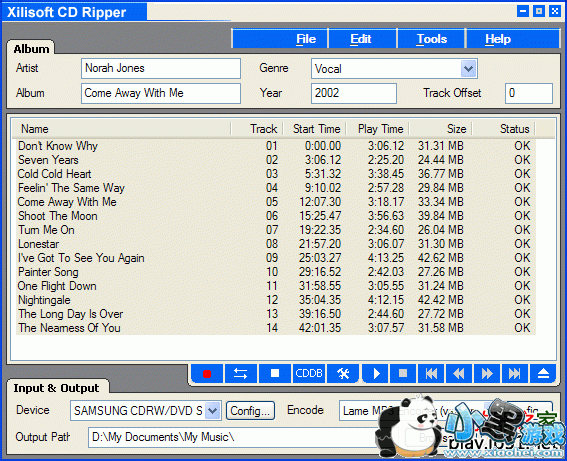This screenshot has height=461, width=567.
Task: Fast forward the current track
Action: click(x=487, y=373)
